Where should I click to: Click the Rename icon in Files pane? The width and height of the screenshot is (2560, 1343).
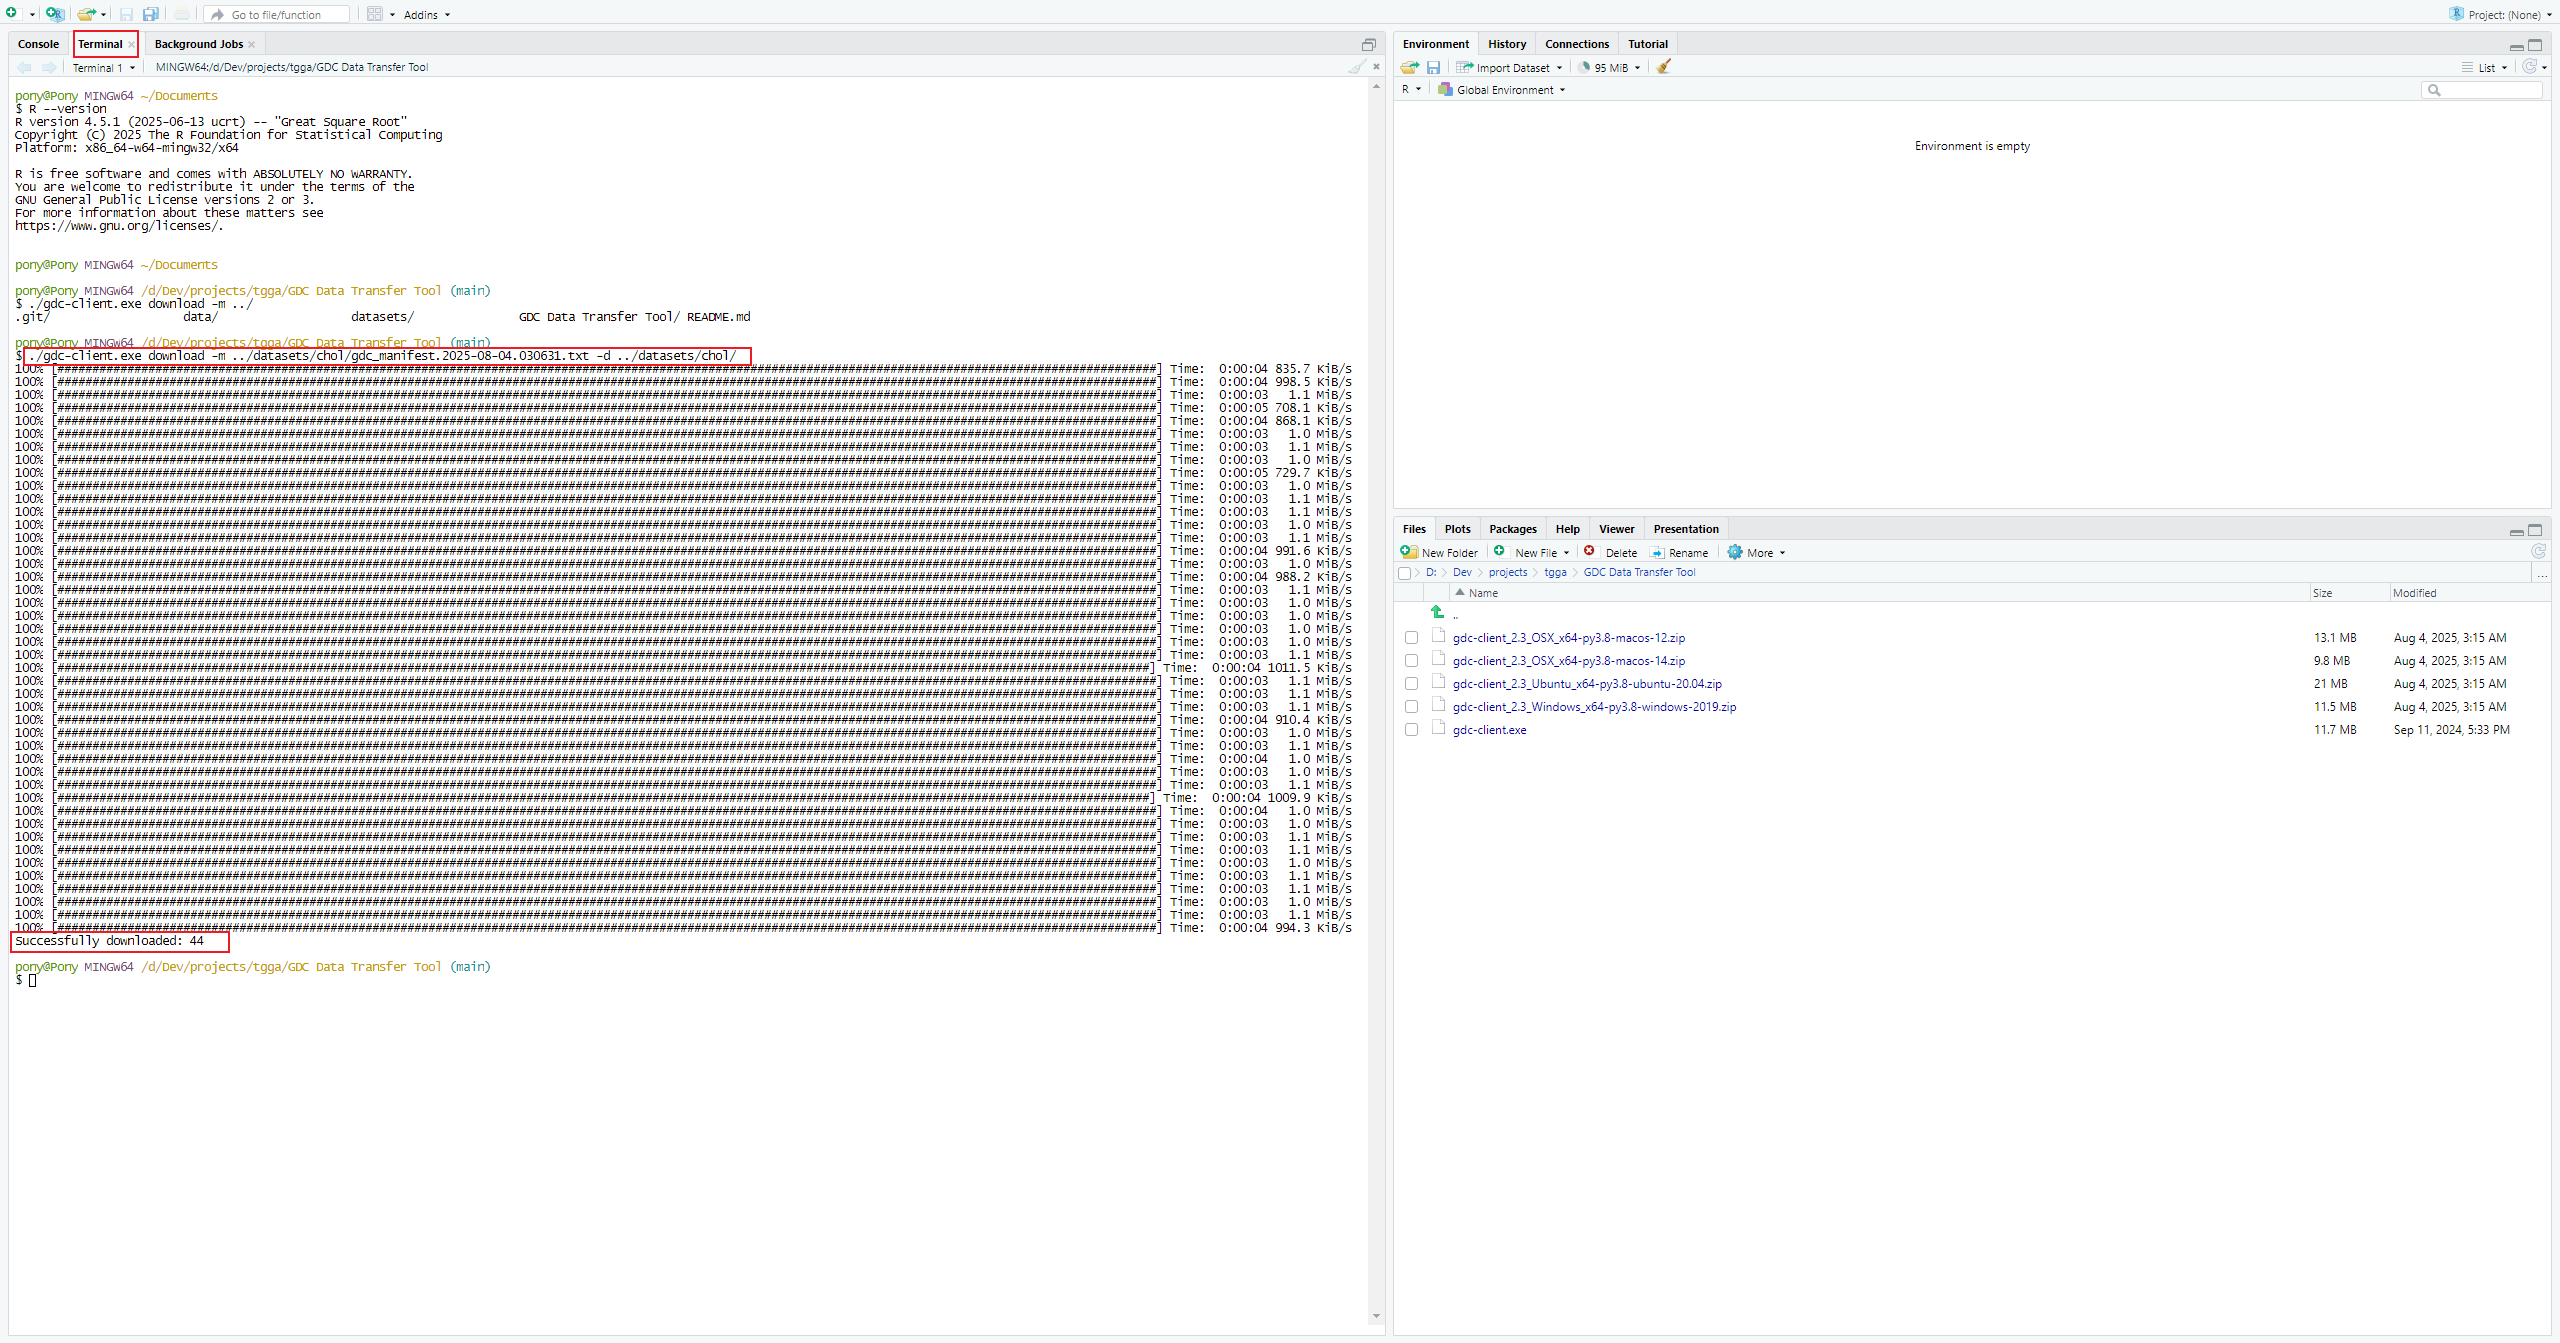pos(1657,552)
